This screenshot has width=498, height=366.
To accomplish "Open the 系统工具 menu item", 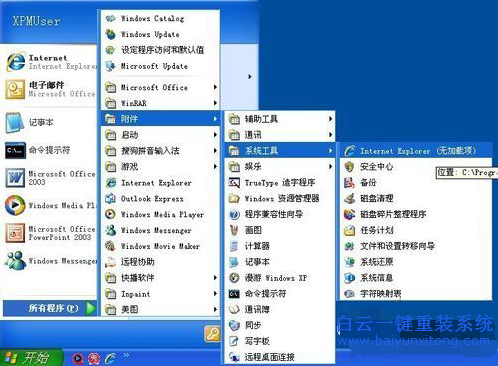I will [280, 151].
